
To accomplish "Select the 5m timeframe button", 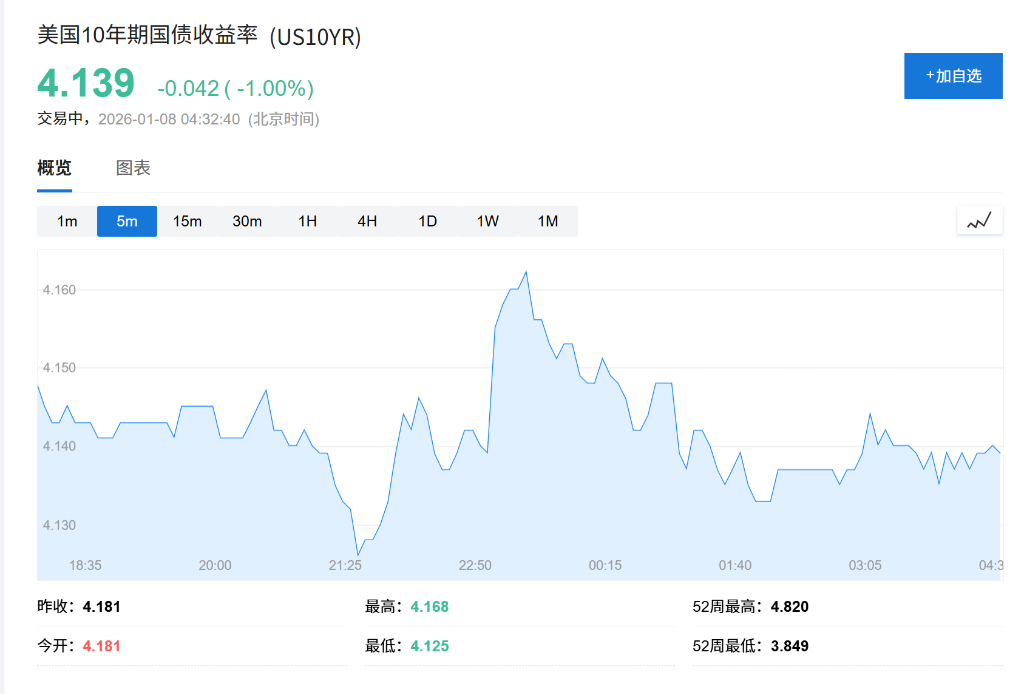I will 126,221.
